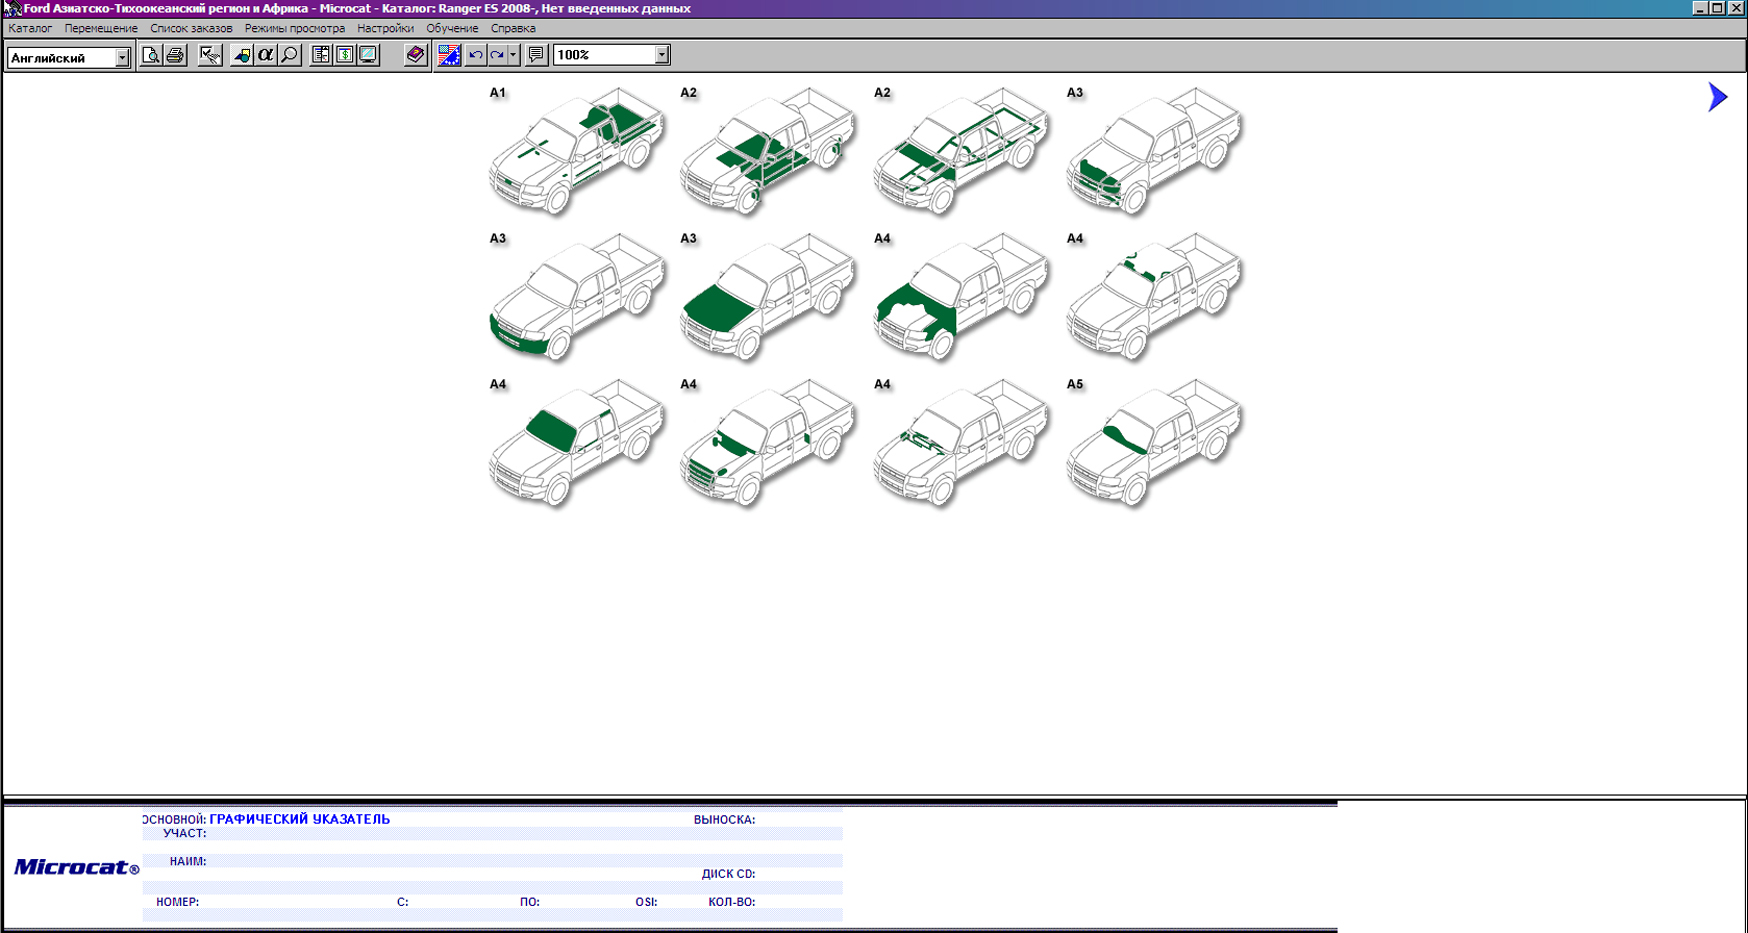The width and height of the screenshot is (1748, 933).
Task: Click the alpha symbol search icon
Action: pos(265,55)
